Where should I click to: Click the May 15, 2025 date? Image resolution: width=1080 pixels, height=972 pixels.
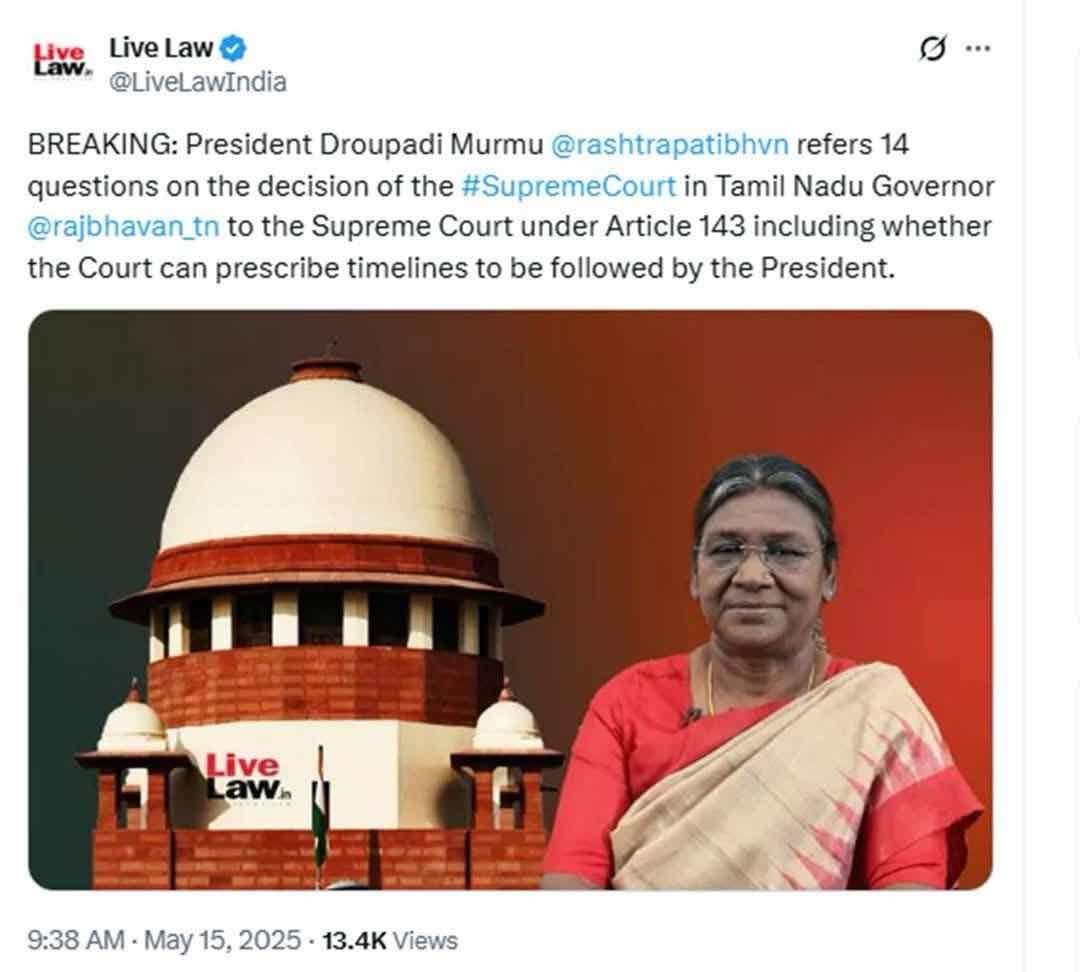[x=222, y=940]
